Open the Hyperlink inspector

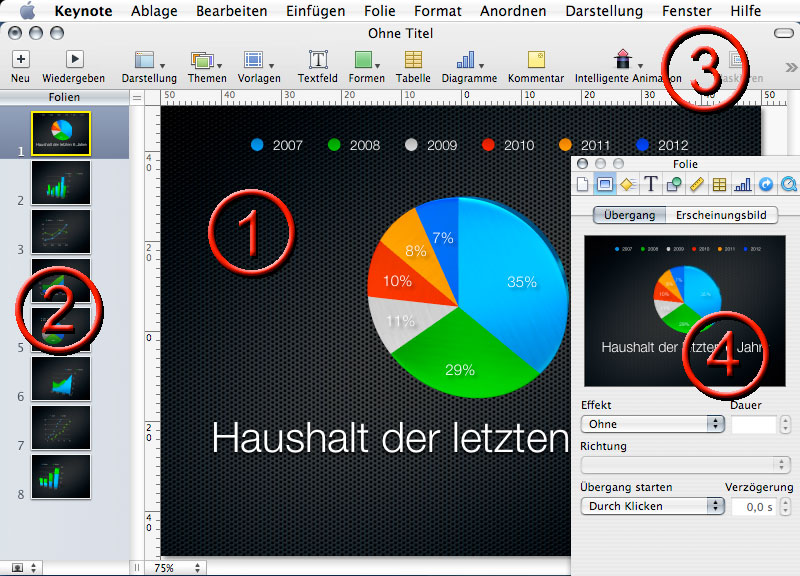tap(767, 184)
